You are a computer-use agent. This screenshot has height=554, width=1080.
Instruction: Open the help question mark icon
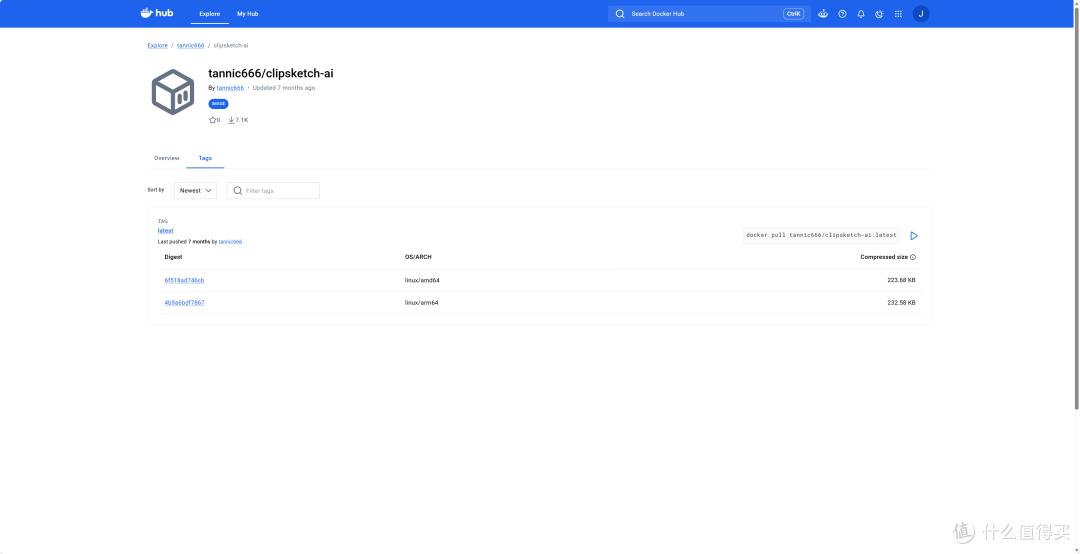pyautogui.click(x=842, y=14)
